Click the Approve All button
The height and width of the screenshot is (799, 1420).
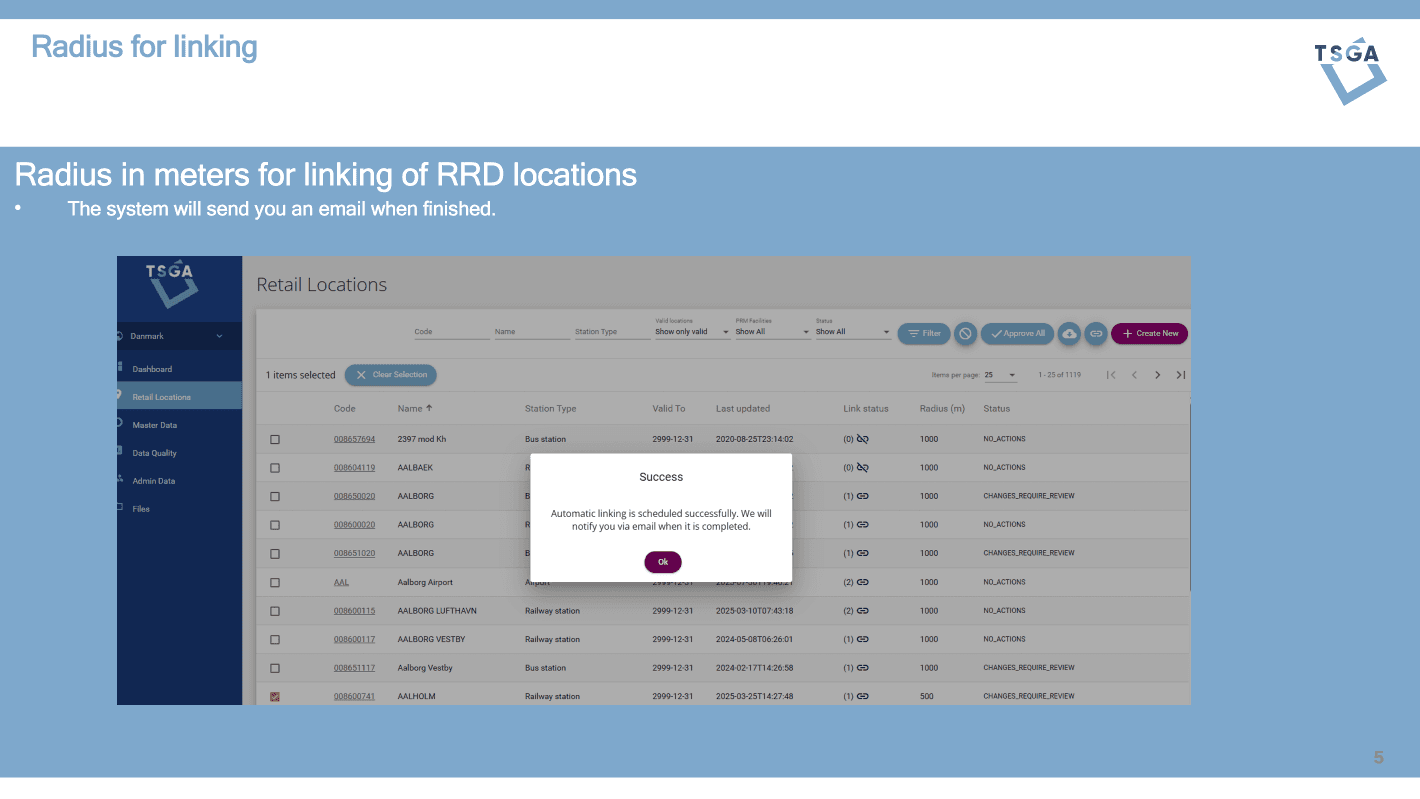[1017, 334]
